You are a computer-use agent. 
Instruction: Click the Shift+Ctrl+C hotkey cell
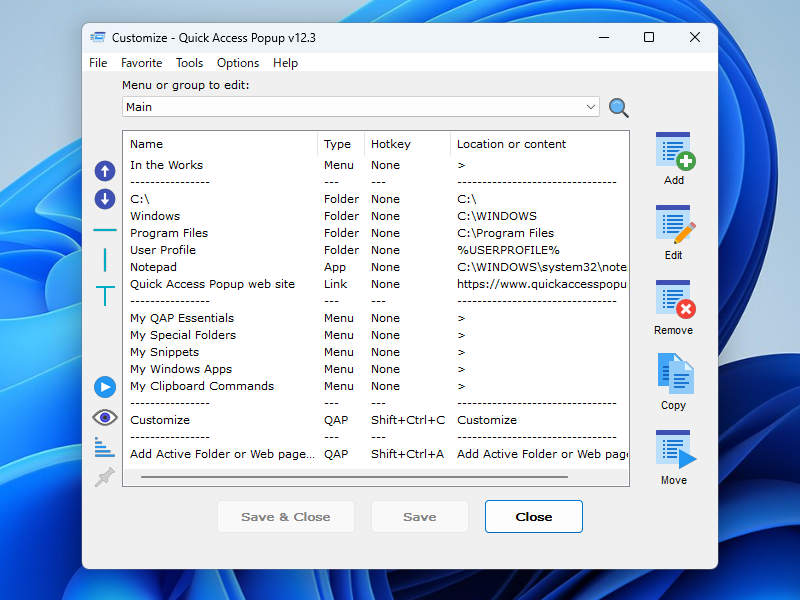(408, 420)
